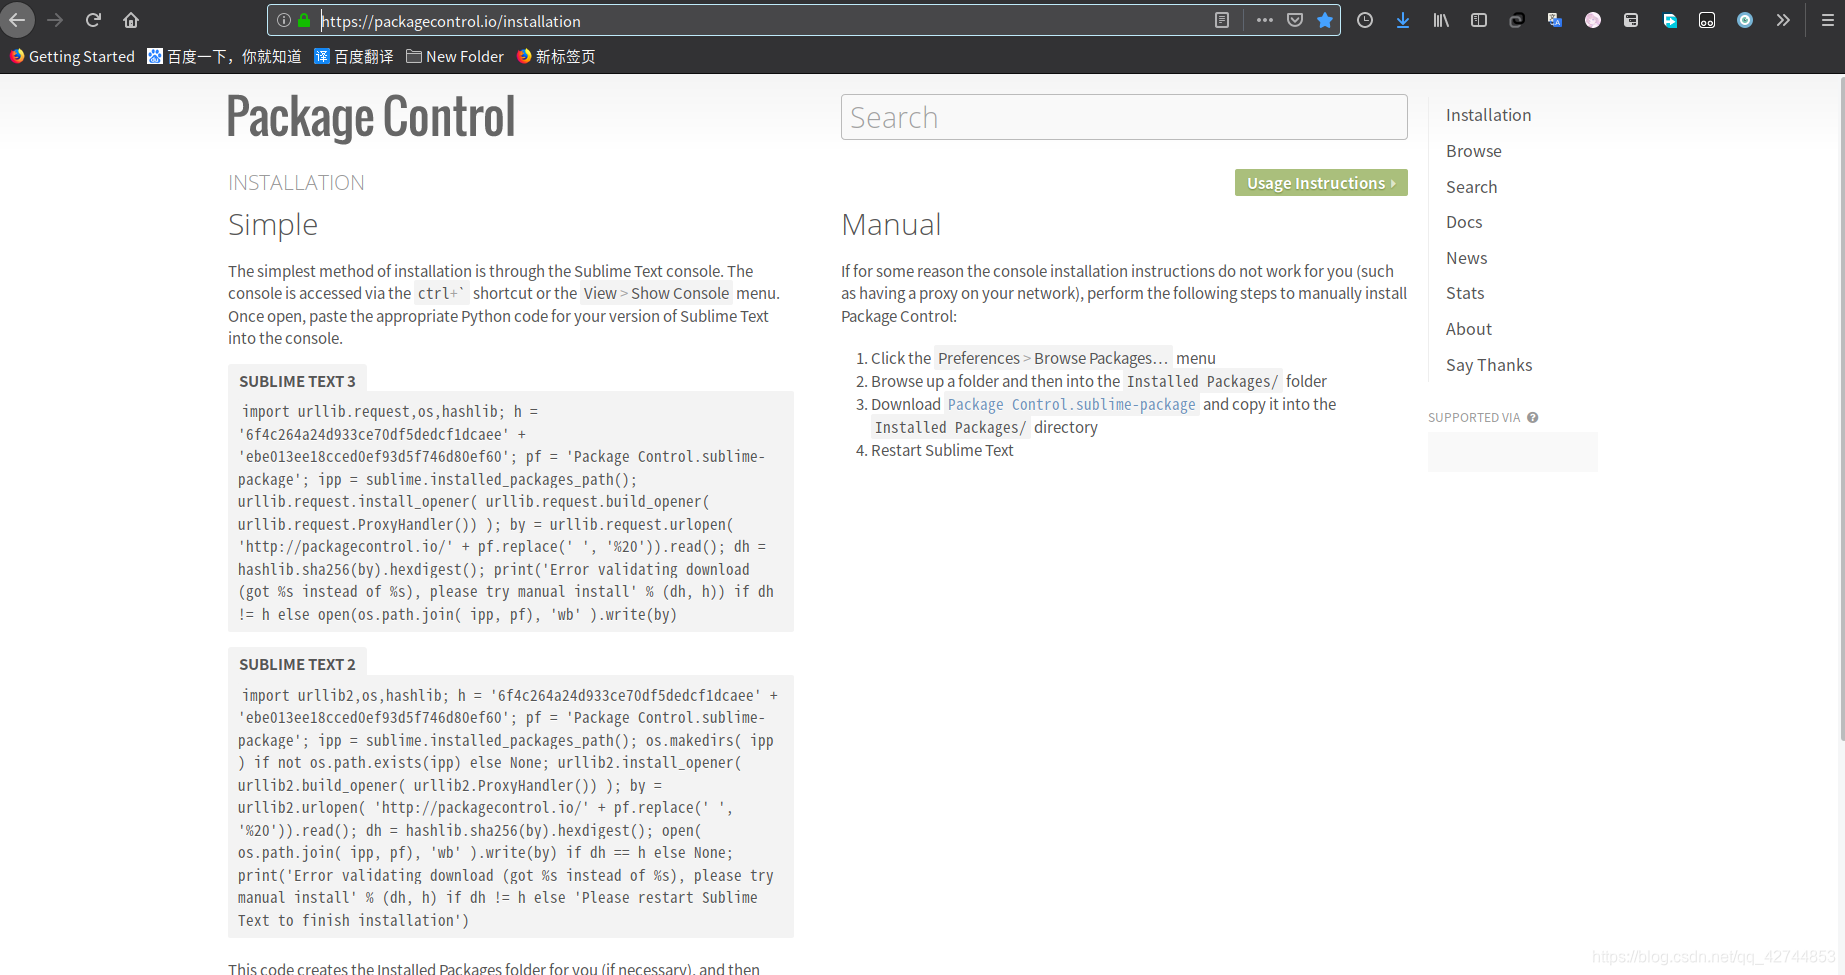Viewport: 1845px width, 975px height.
Task: Click the Simple heading
Action: (273, 225)
